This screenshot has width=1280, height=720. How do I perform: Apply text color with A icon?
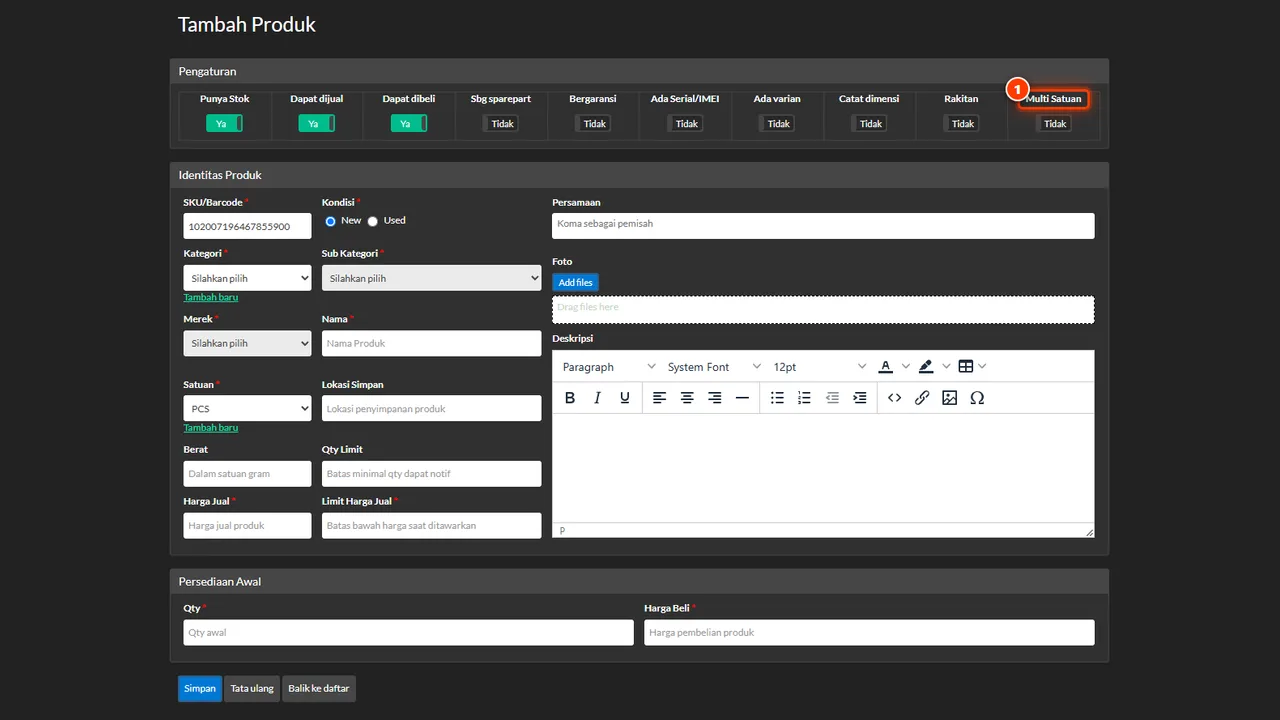coord(885,367)
